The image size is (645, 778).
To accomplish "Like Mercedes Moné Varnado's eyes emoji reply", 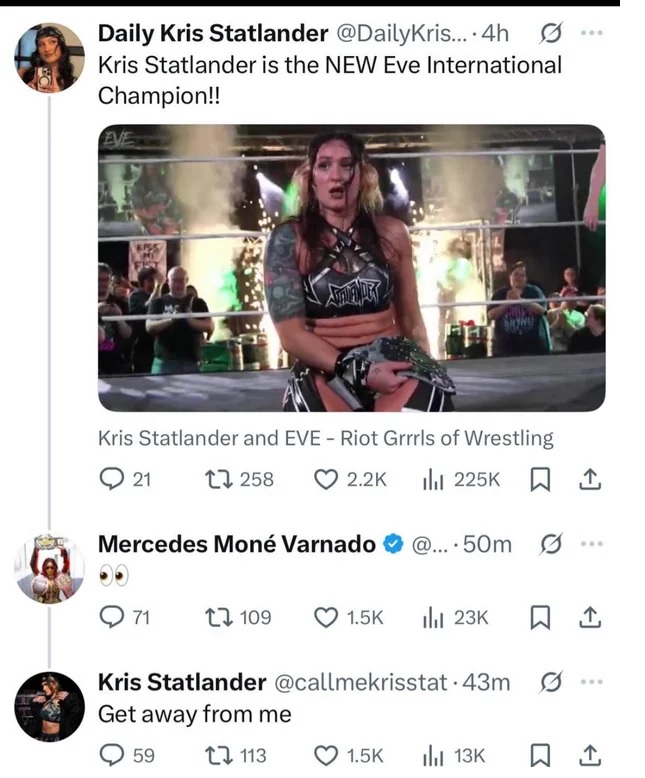I will [x=327, y=618].
